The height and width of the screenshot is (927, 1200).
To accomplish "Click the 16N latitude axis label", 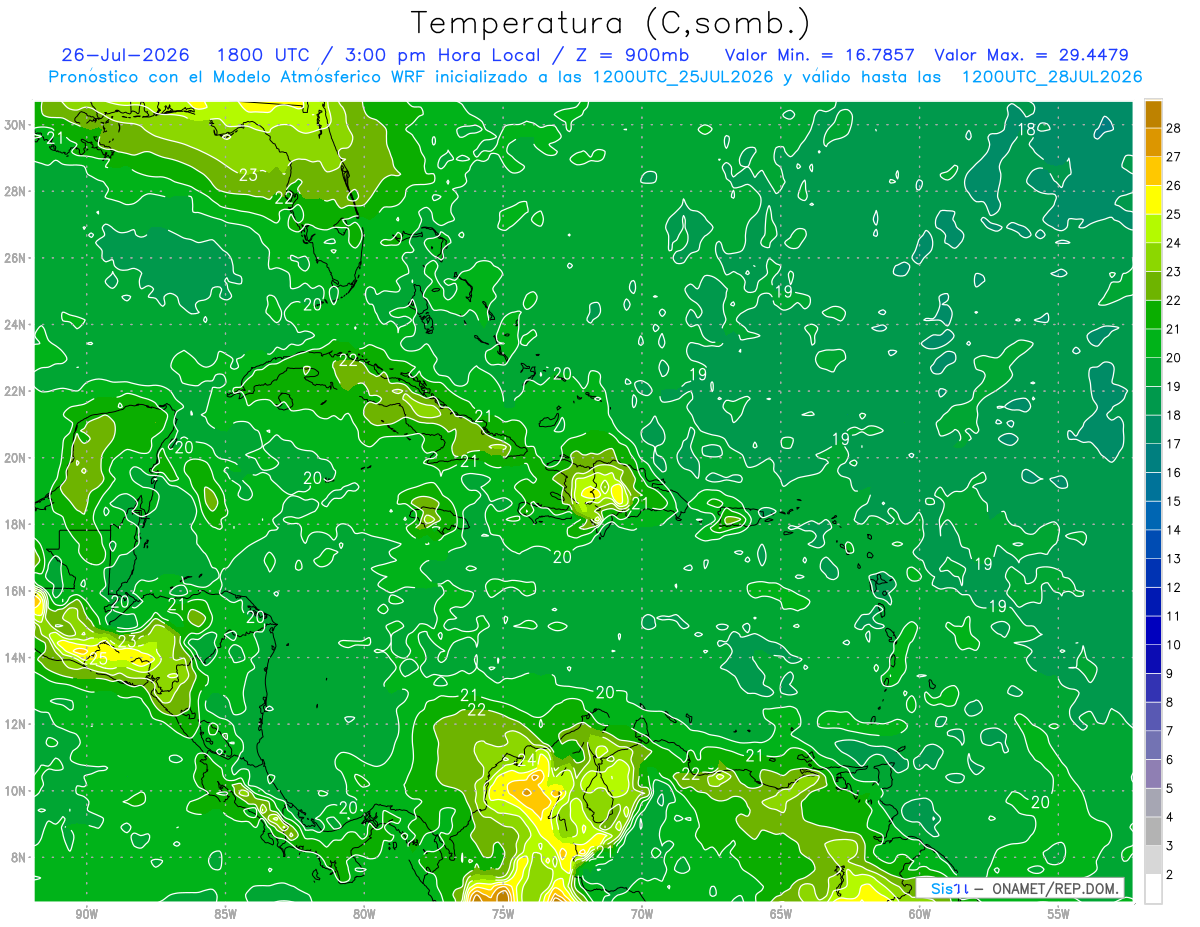I will coord(15,591).
